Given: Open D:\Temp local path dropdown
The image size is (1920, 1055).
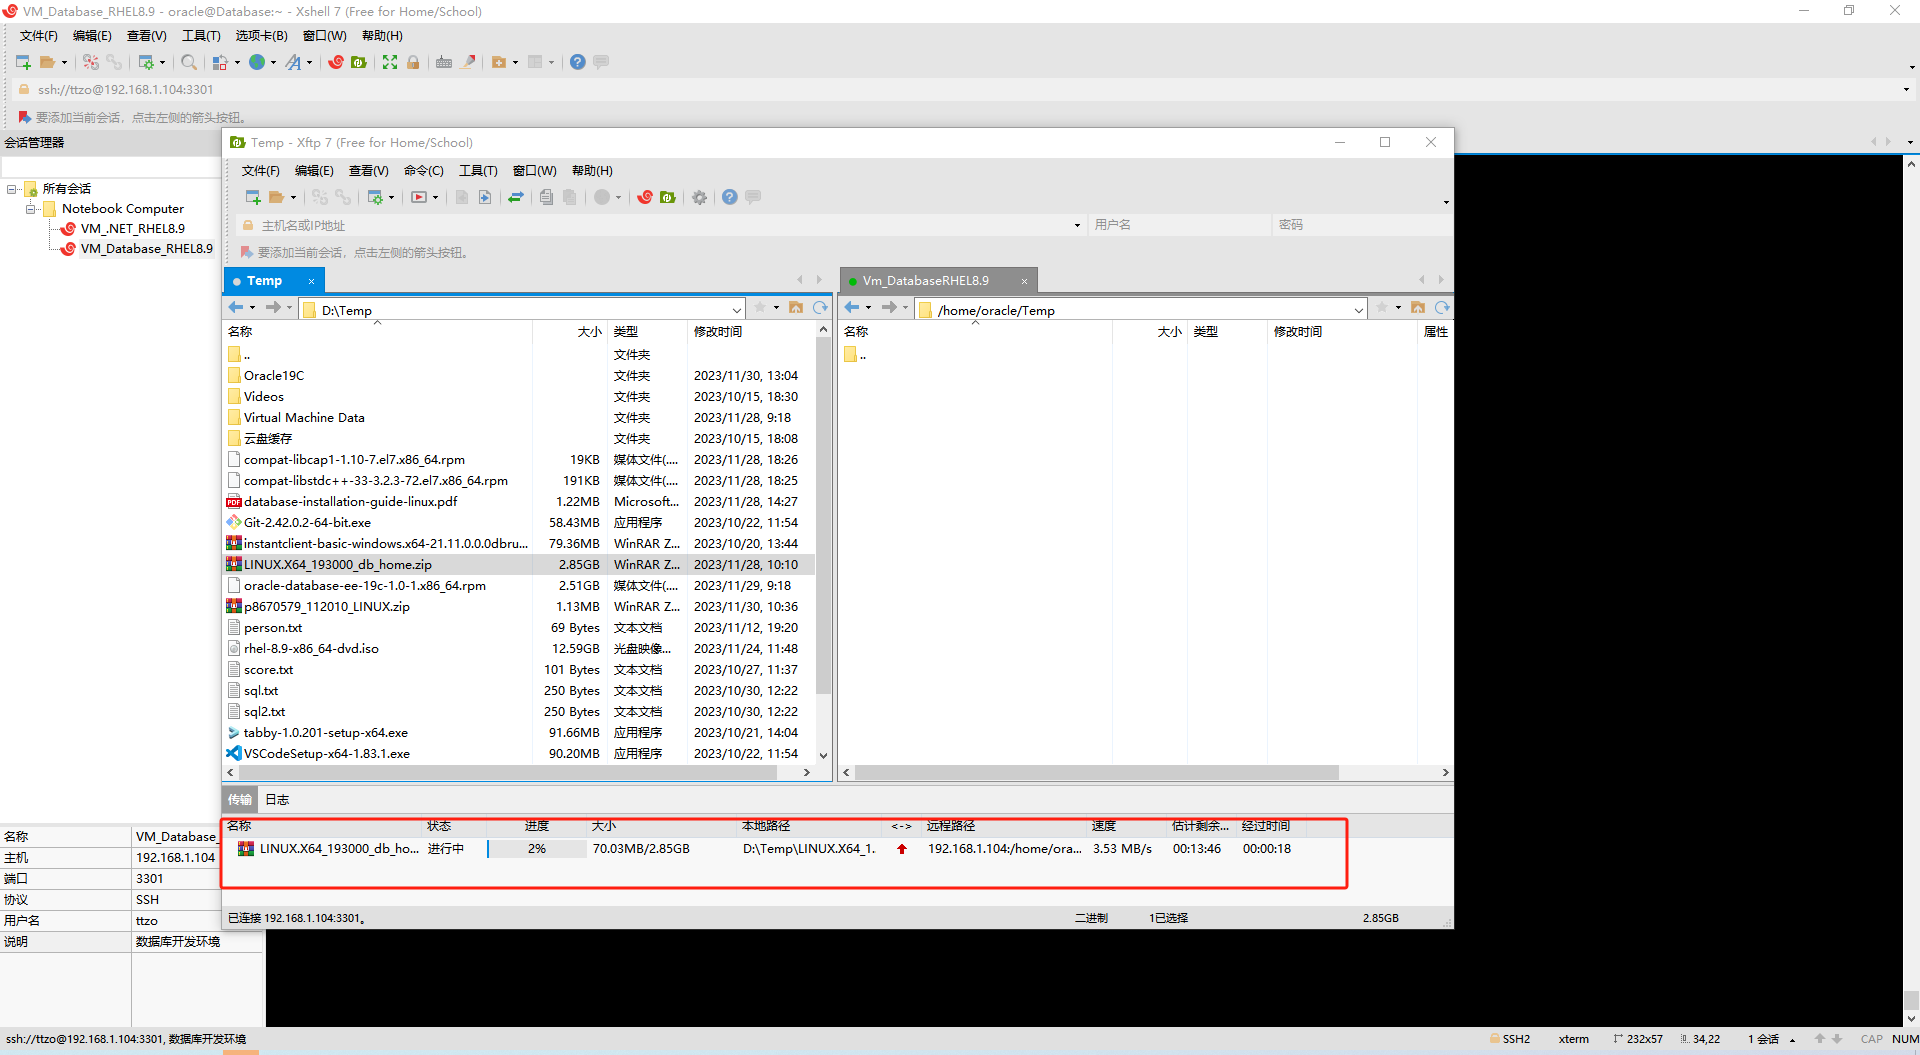Looking at the screenshot, I should [737, 310].
